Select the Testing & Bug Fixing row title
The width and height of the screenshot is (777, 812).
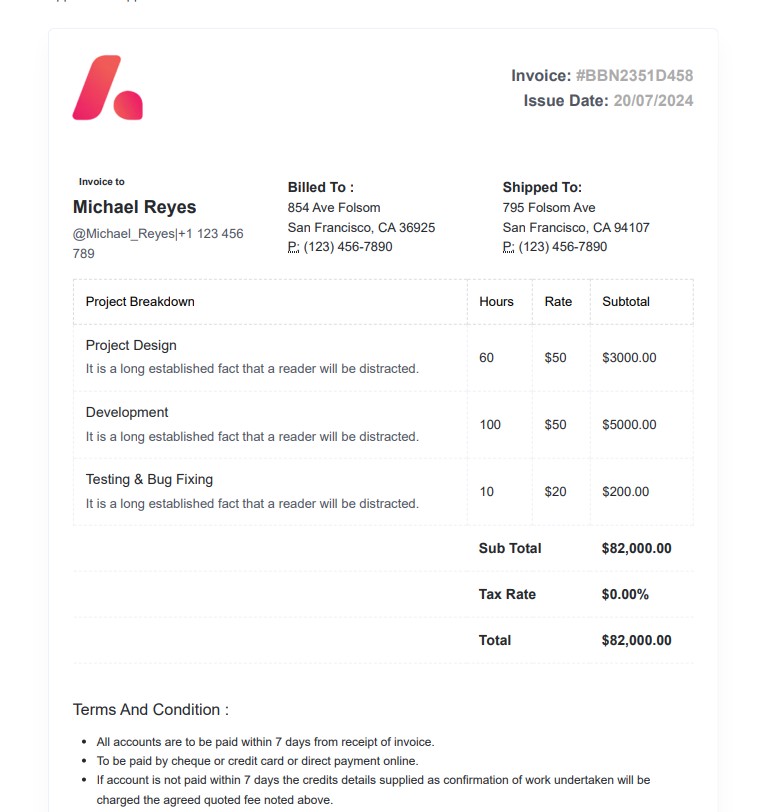pos(149,480)
